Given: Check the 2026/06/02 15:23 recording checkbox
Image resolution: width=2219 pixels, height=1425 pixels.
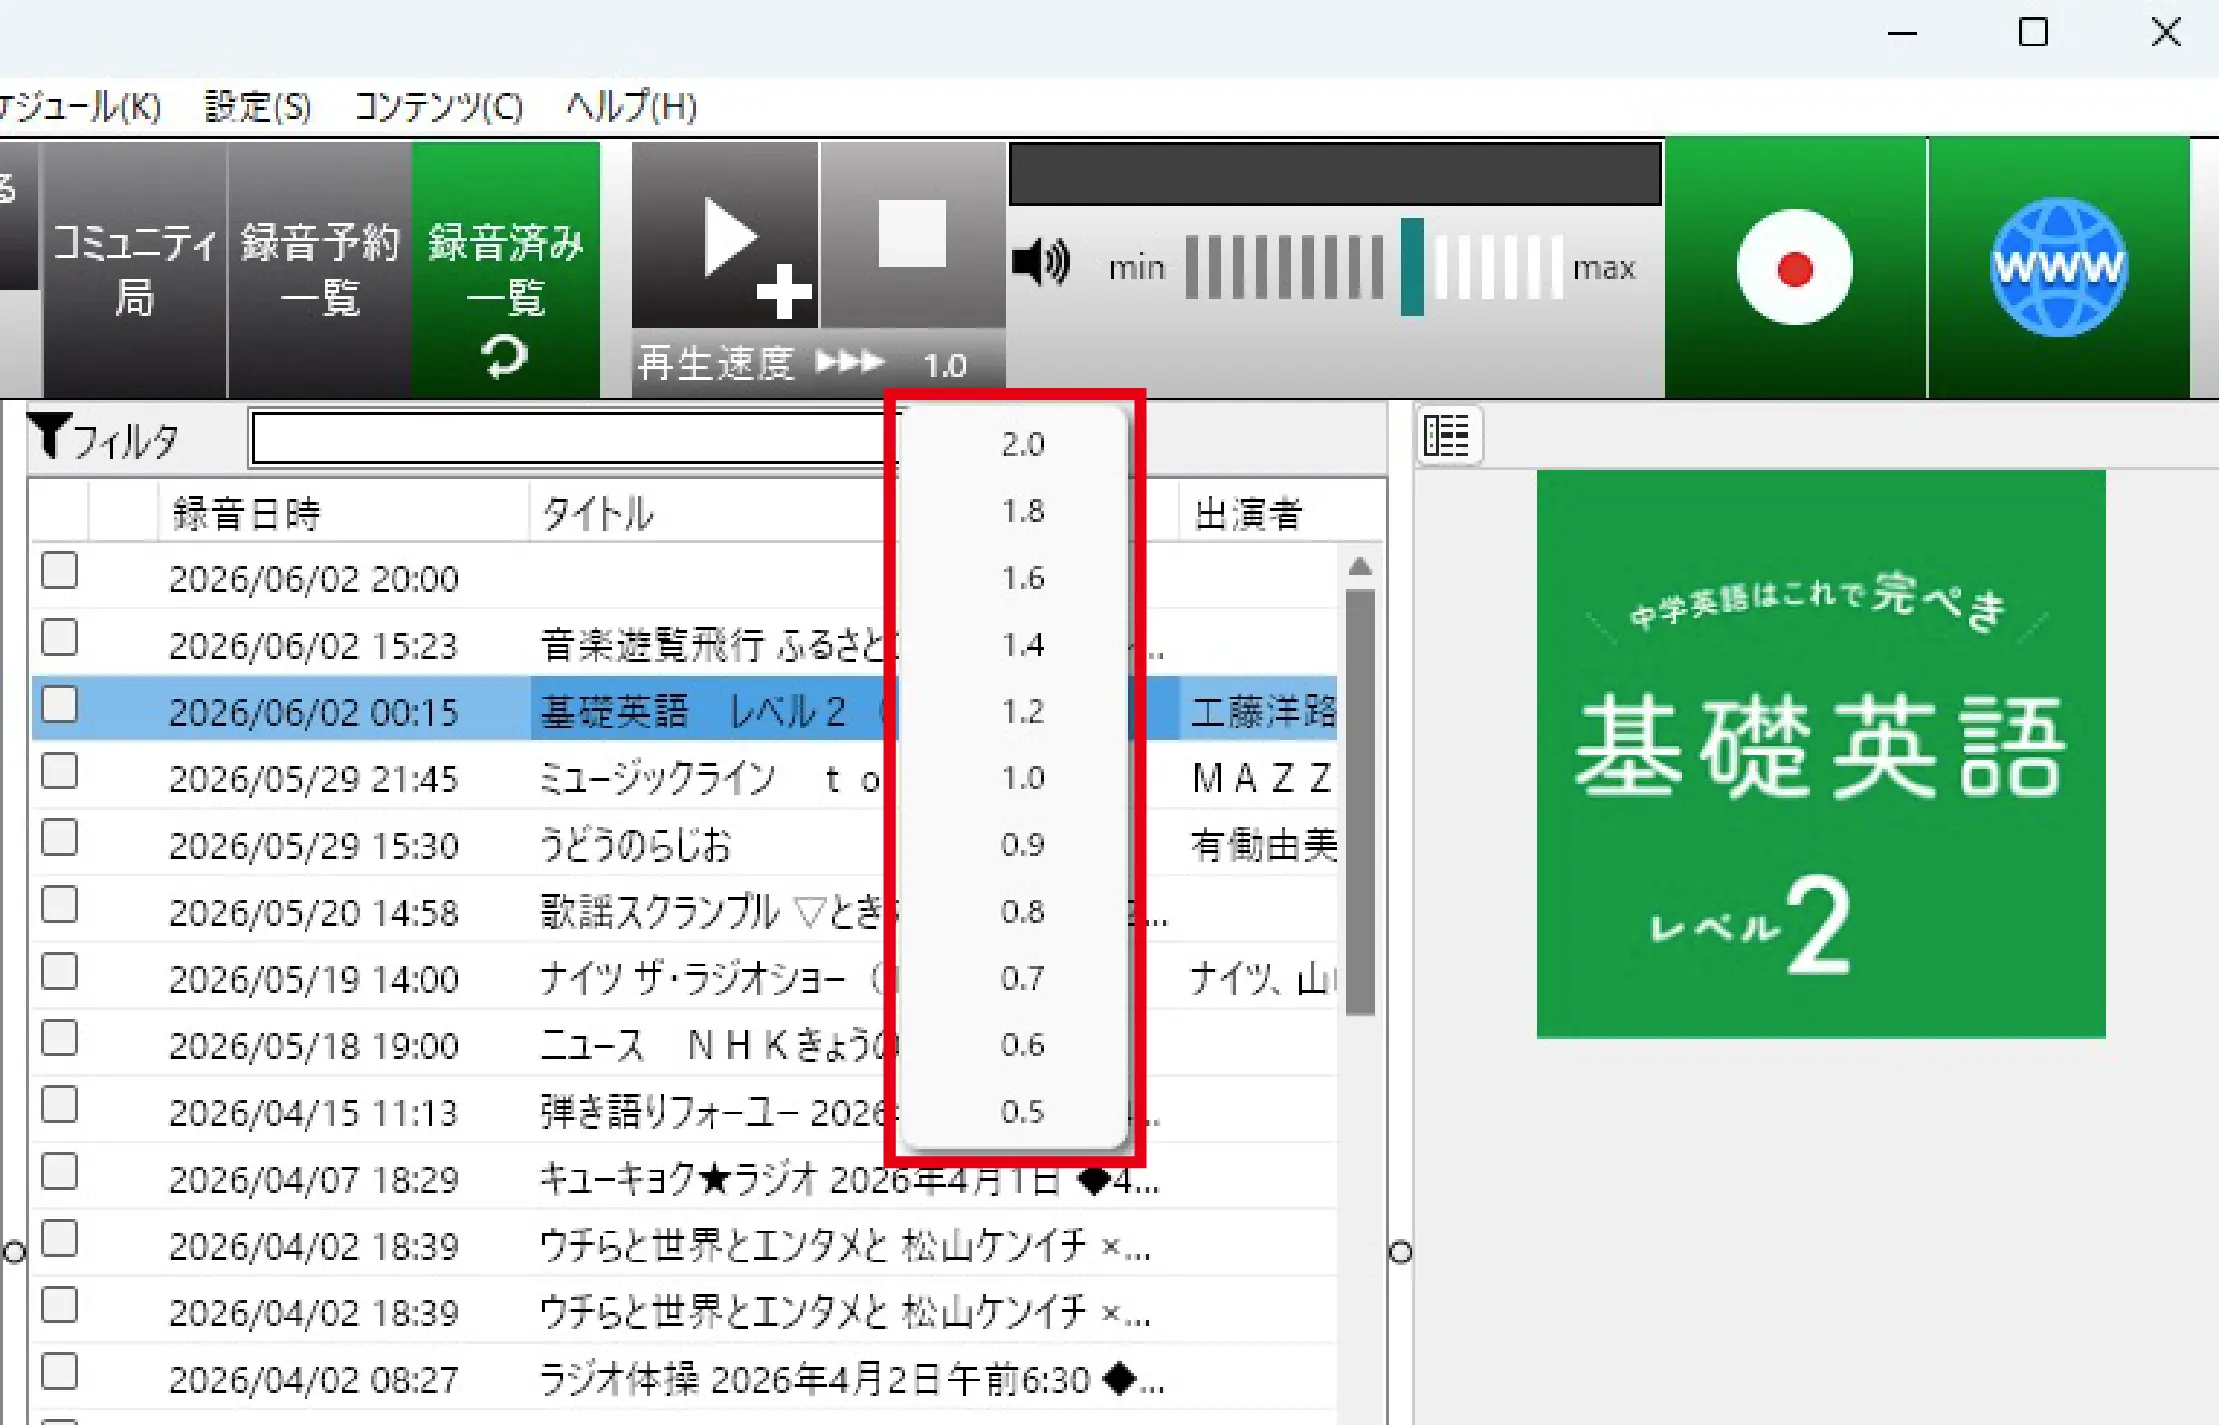Looking at the screenshot, I should pyautogui.click(x=60, y=638).
